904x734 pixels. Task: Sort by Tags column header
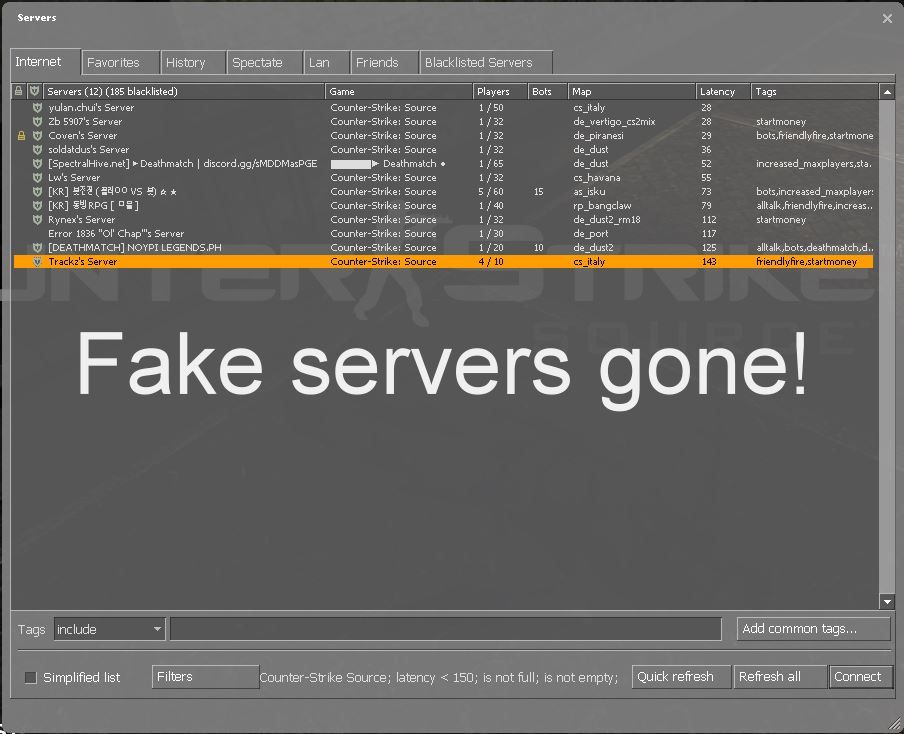[x=815, y=91]
